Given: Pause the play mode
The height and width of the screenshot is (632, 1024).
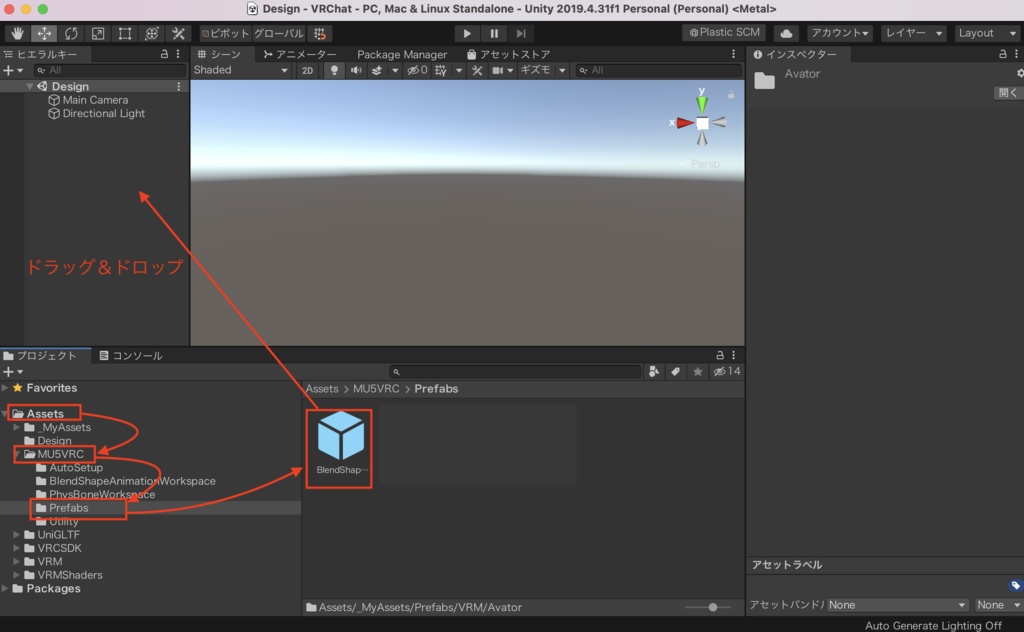Looking at the screenshot, I should point(494,33).
